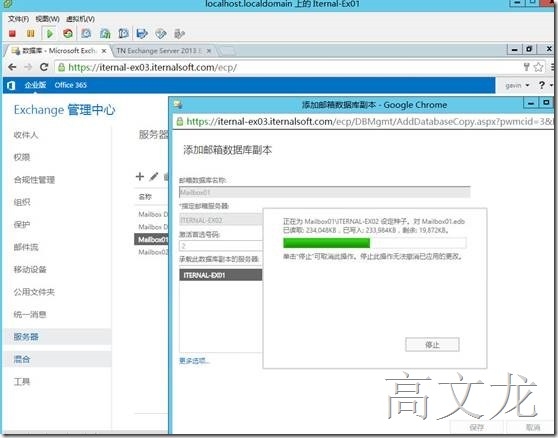Select ITERNAL-EX01 in the server list

click(221, 275)
